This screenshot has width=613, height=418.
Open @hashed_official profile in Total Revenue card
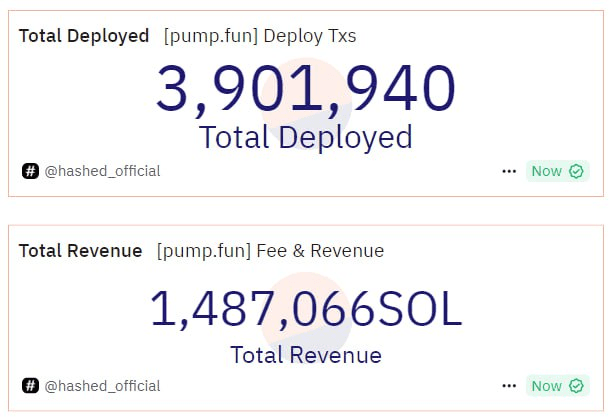(102, 386)
